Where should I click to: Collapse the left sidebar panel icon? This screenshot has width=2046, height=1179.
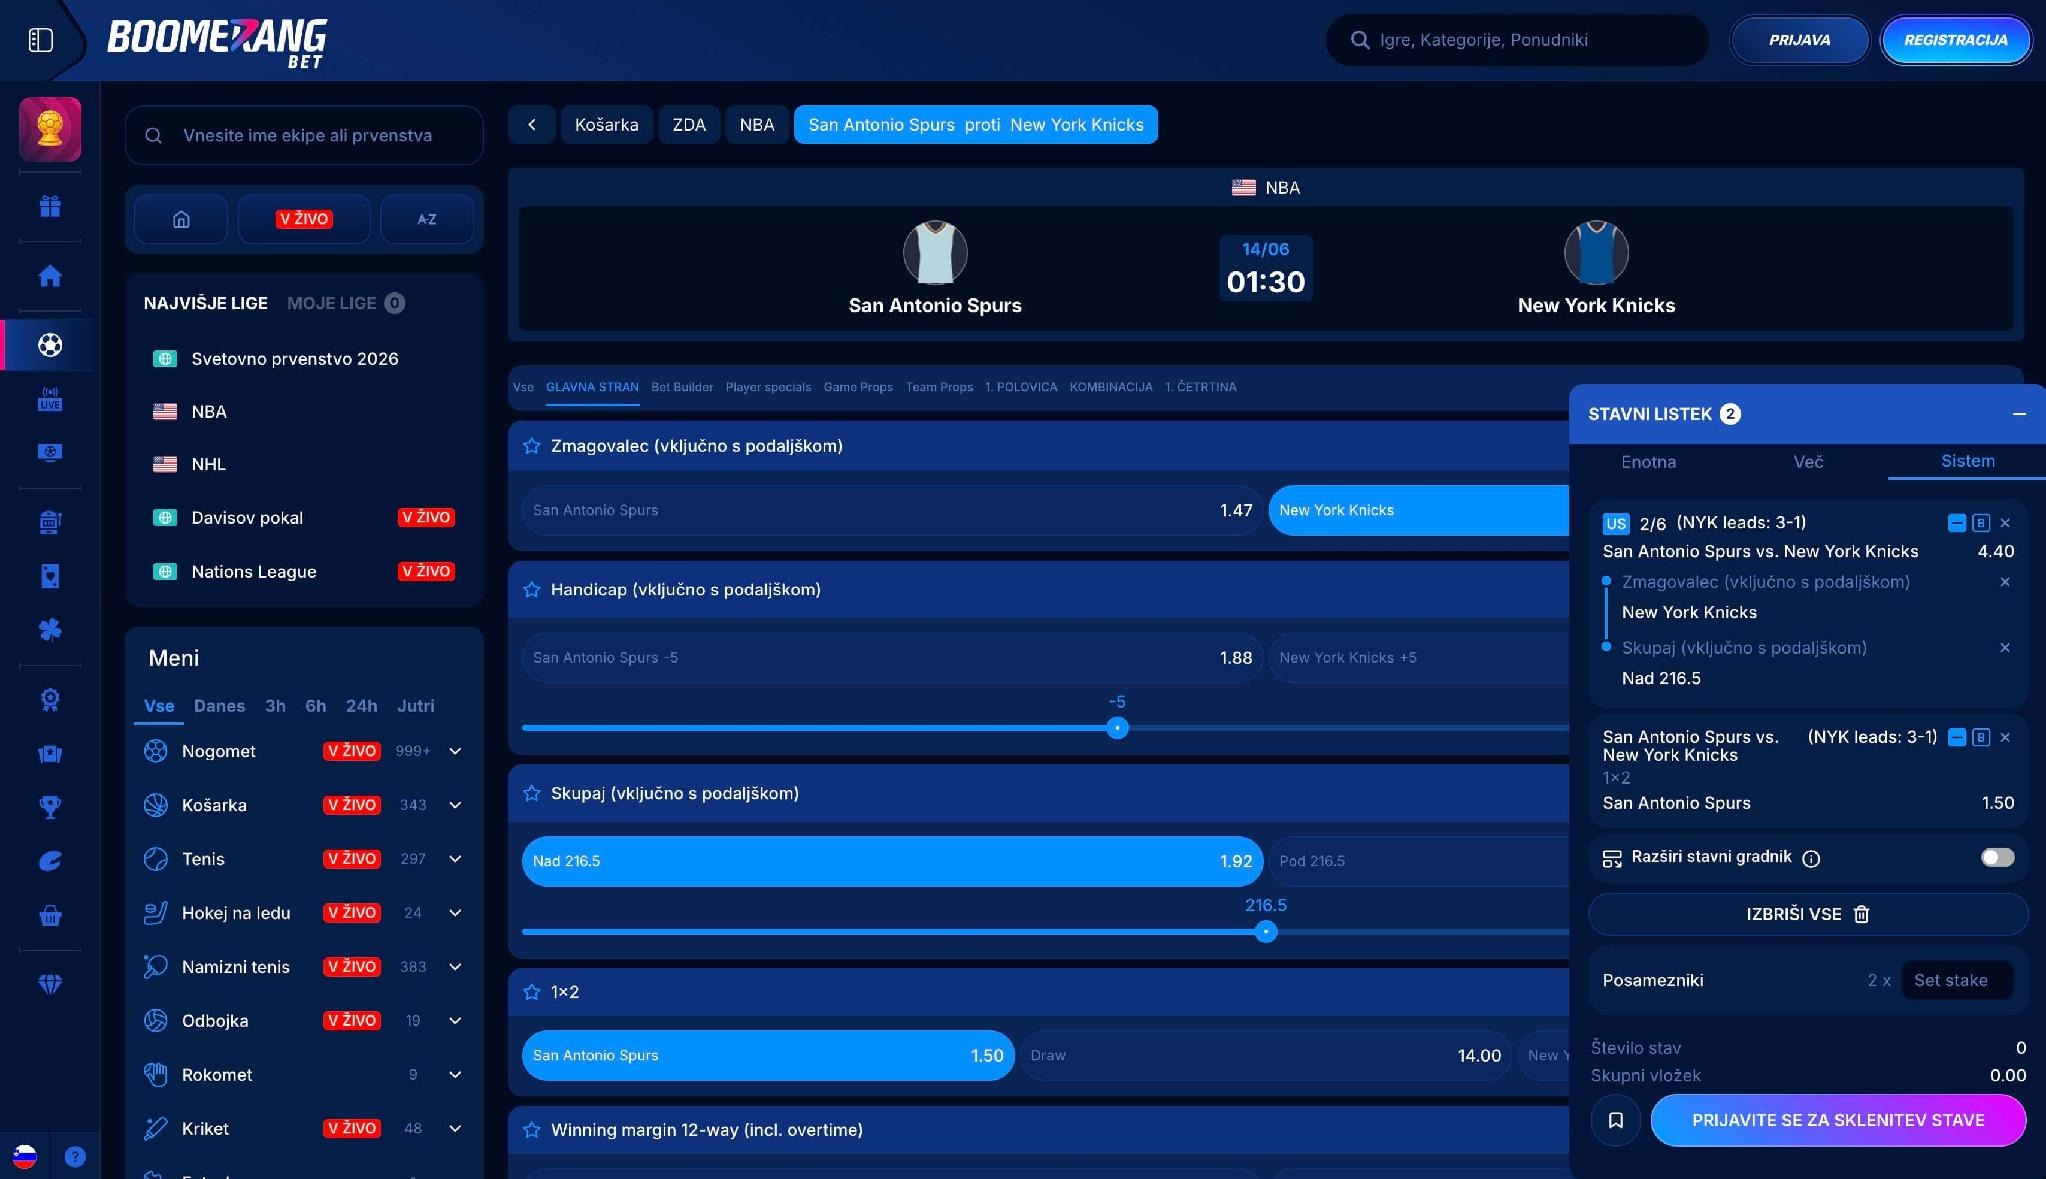point(40,40)
